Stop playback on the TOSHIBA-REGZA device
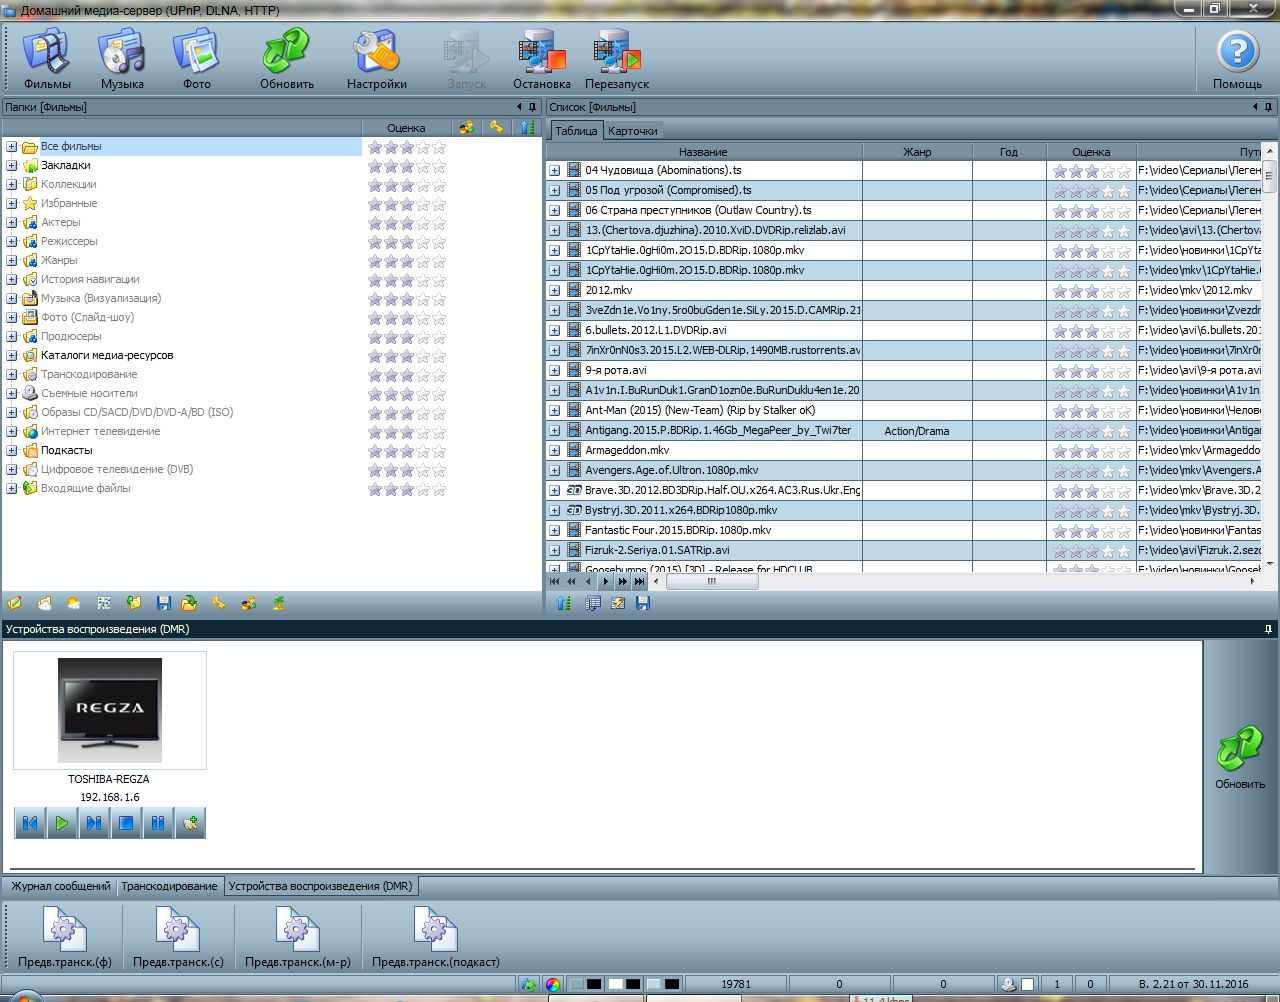The image size is (1280, 1002). (x=126, y=823)
